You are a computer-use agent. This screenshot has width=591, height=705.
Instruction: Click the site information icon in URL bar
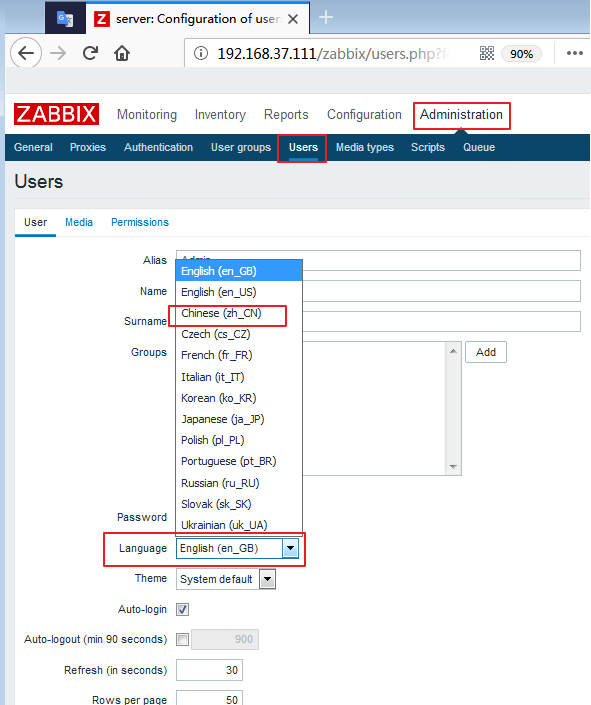click(201, 54)
